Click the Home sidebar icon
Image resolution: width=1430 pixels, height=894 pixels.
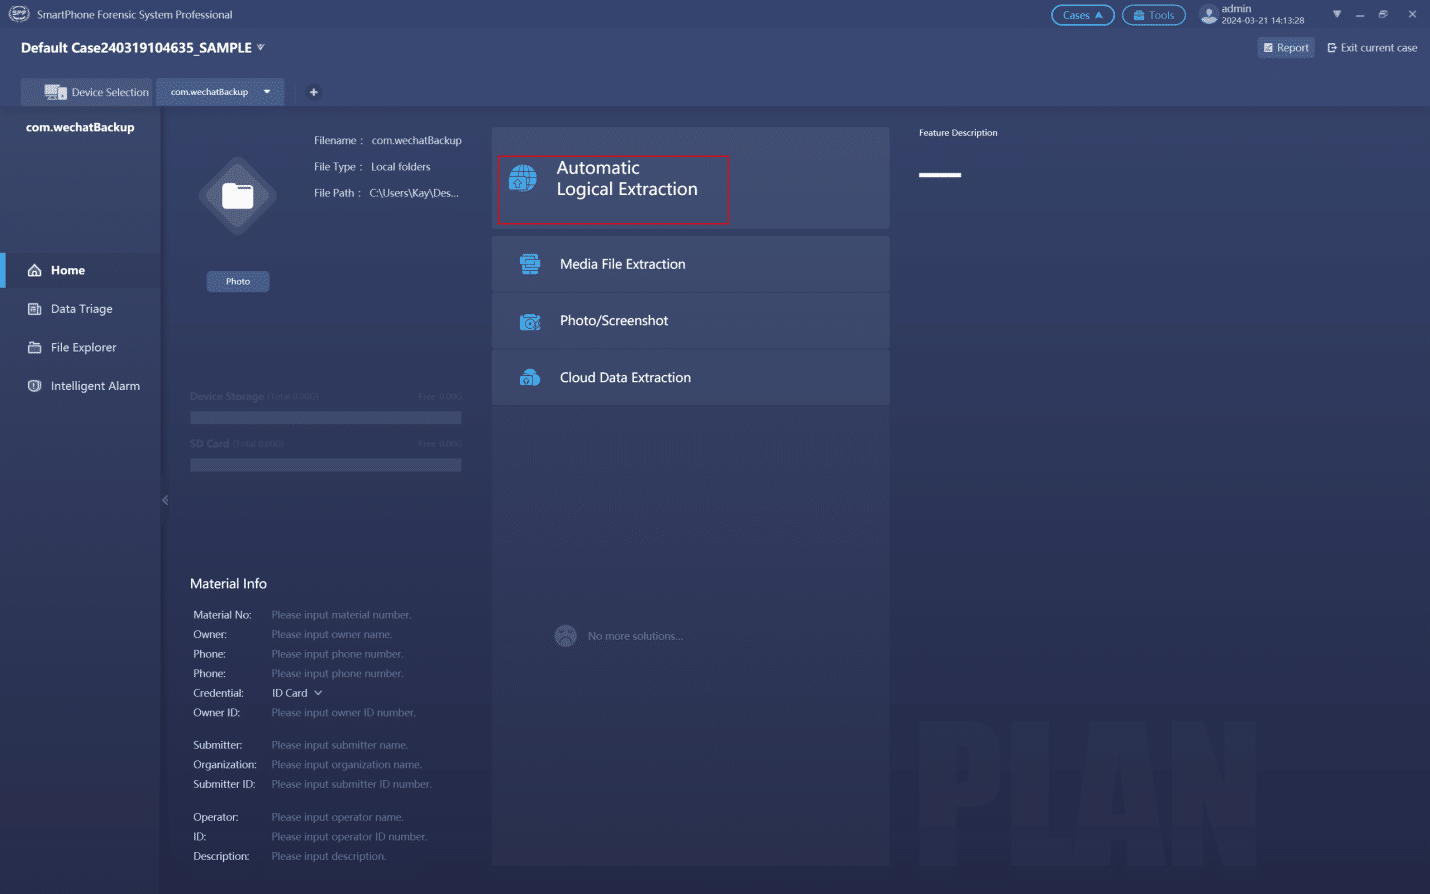[35, 270]
